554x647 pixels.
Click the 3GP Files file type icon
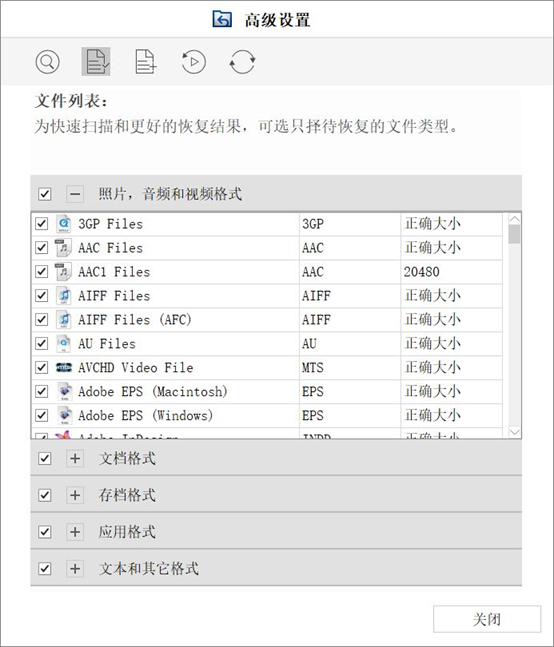tap(64, 224)
